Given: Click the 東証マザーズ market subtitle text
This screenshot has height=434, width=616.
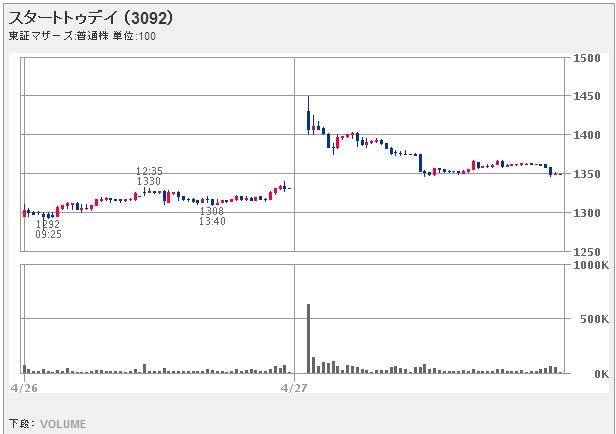Looking at the screenshot, I should point(82,36).
